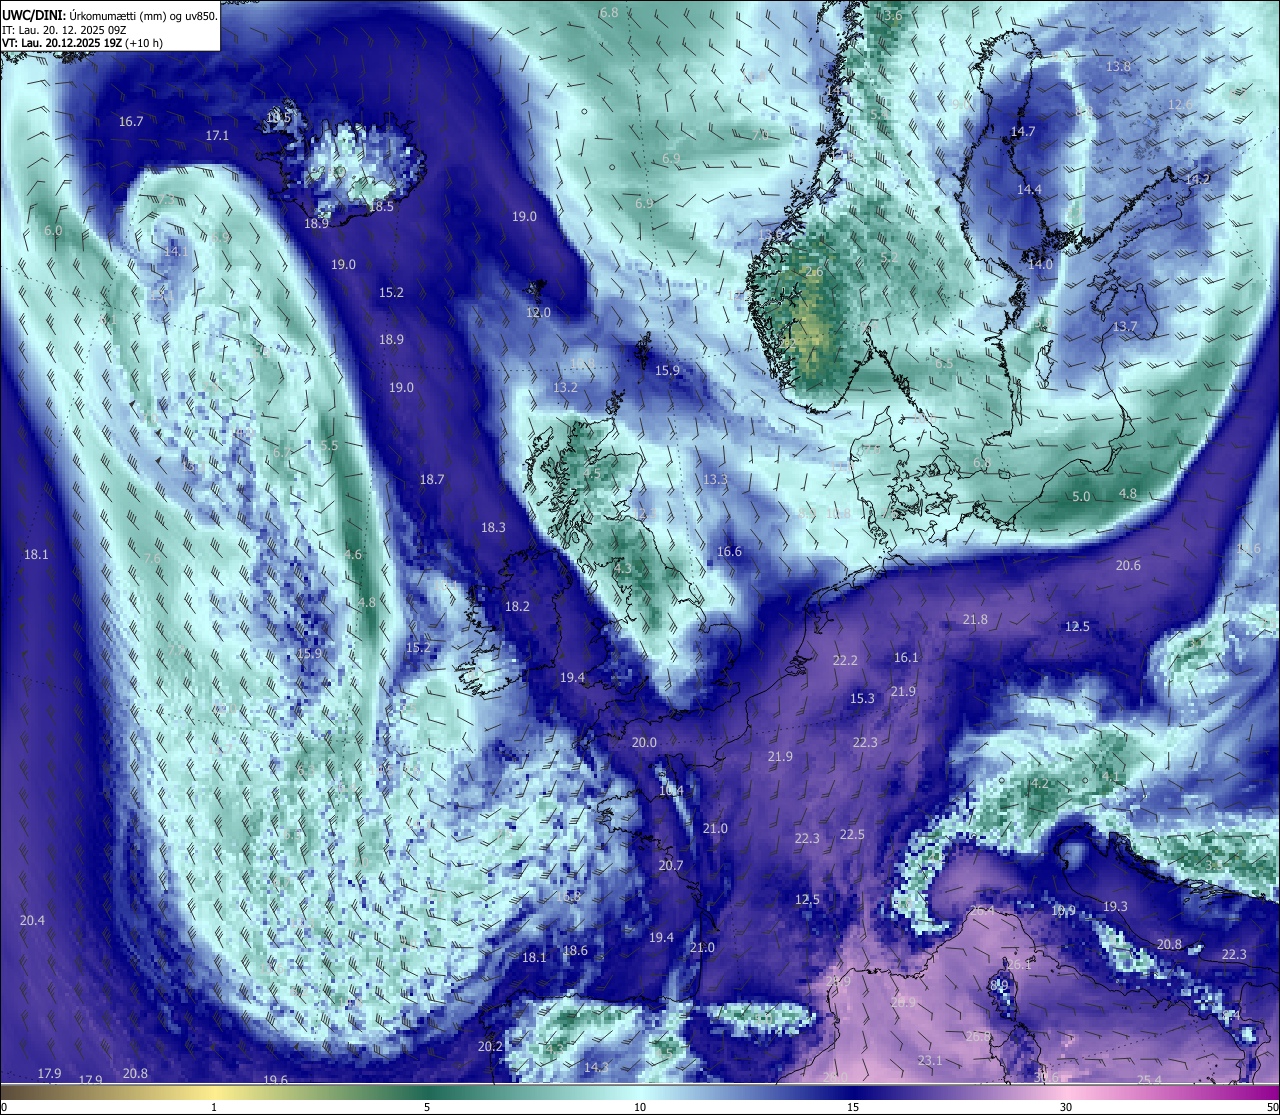This screenshot has width=1280, height=1115.
Task: Click the 15.3 value over western Germany
Action: (862, 698)
